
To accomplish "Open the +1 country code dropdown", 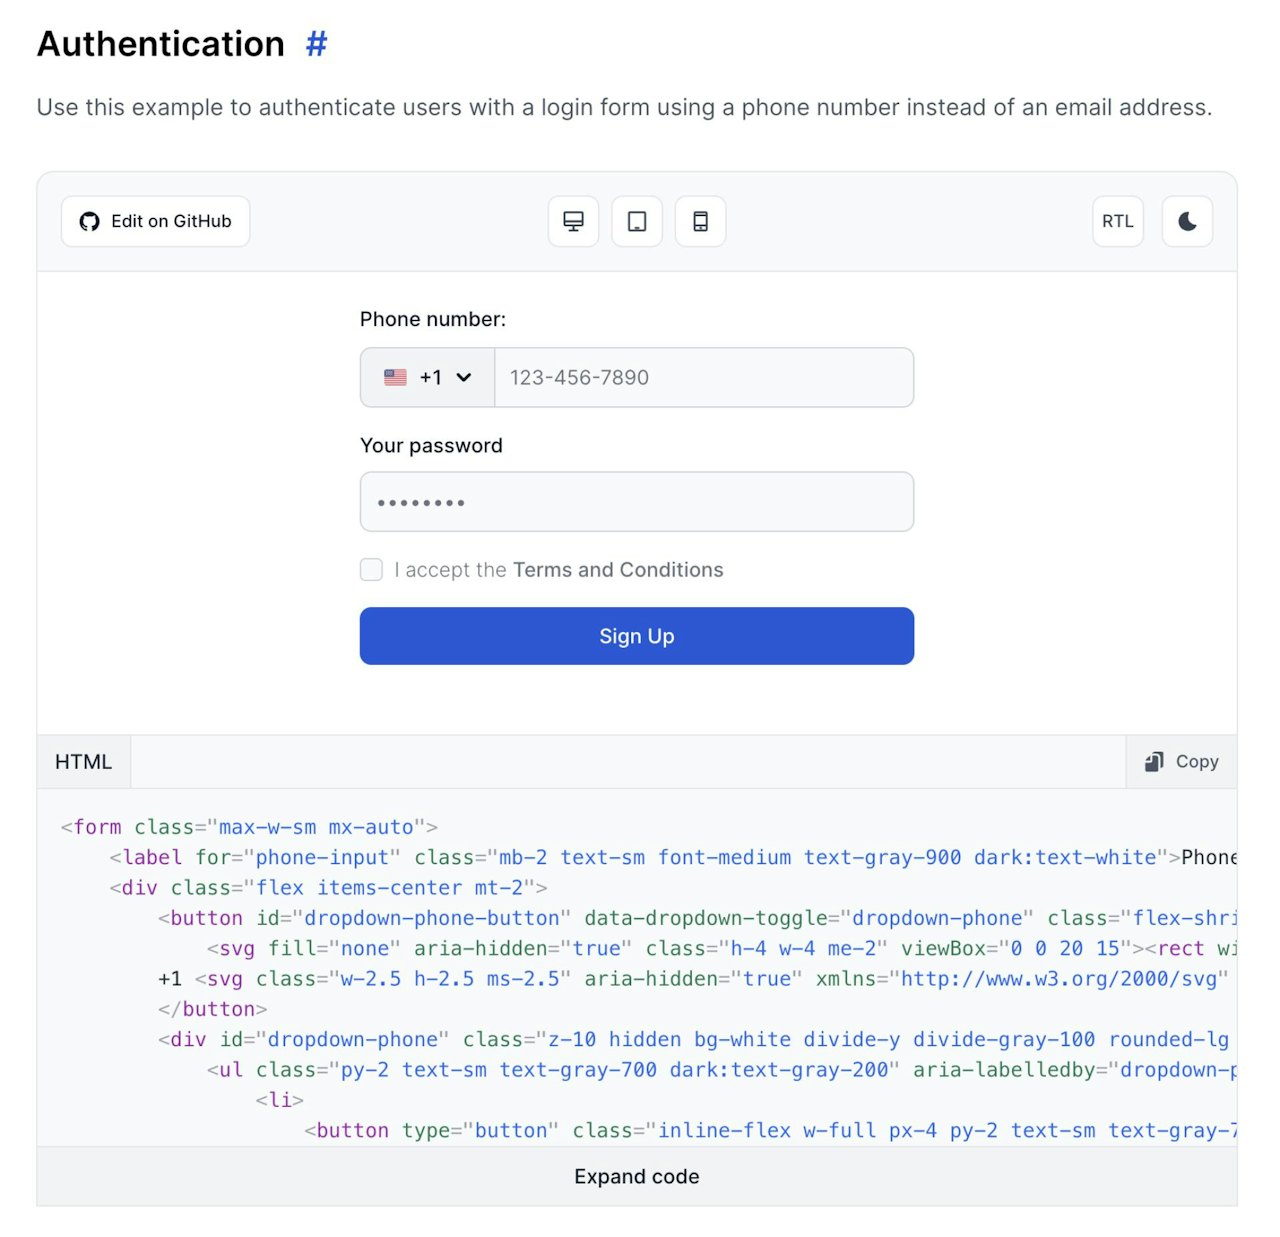I will tap(428, 378).
